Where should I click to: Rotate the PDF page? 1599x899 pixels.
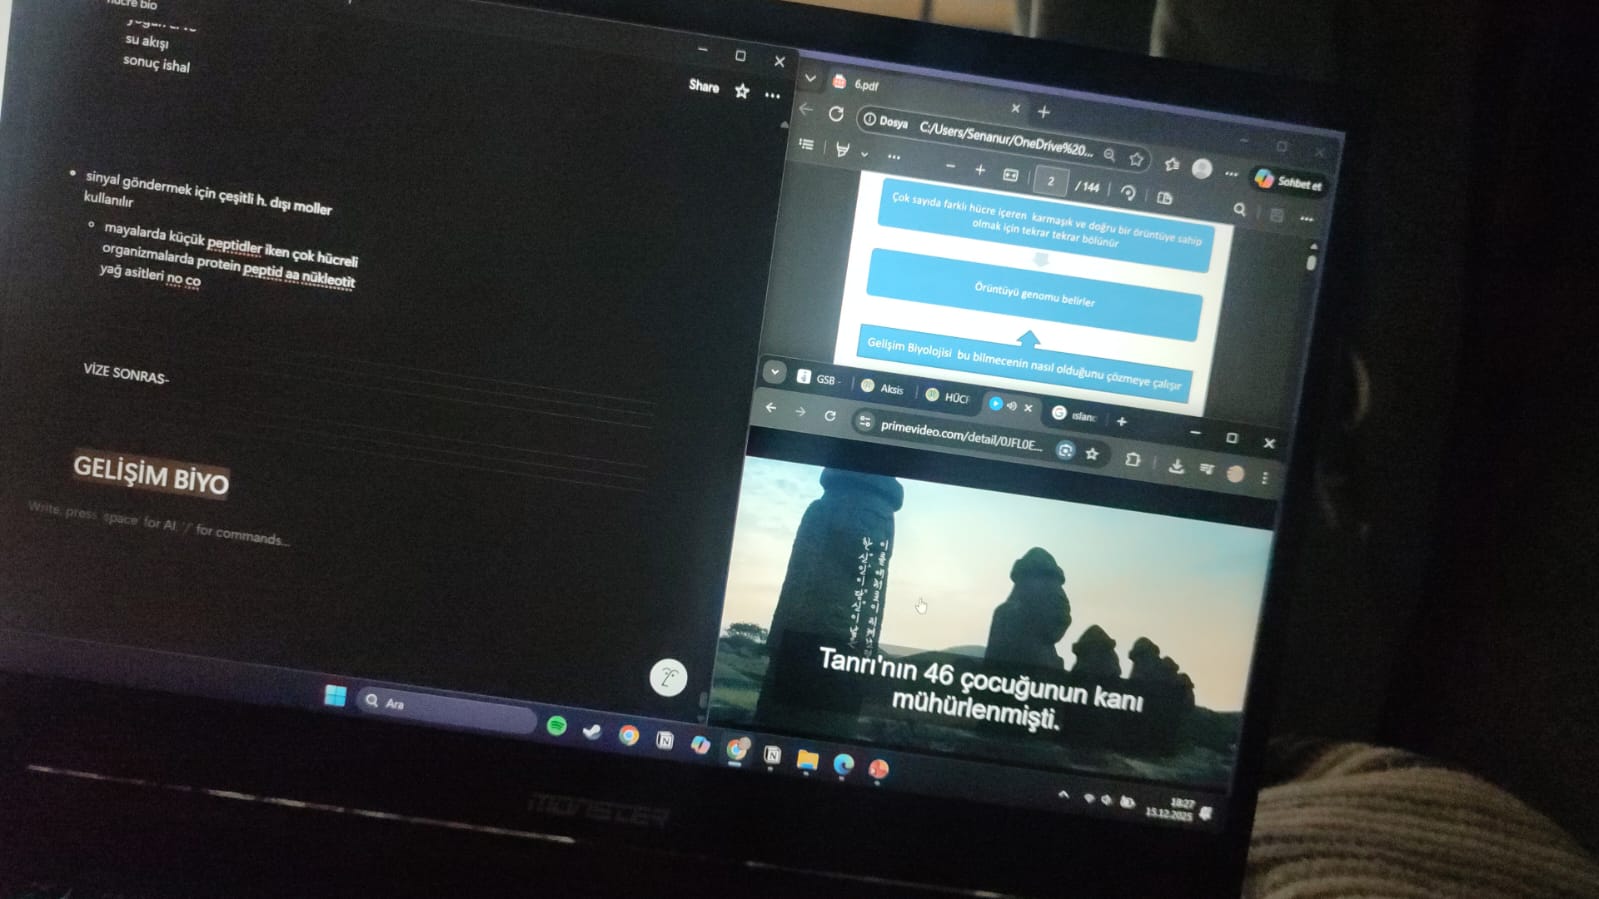(x=1128, y=192)
